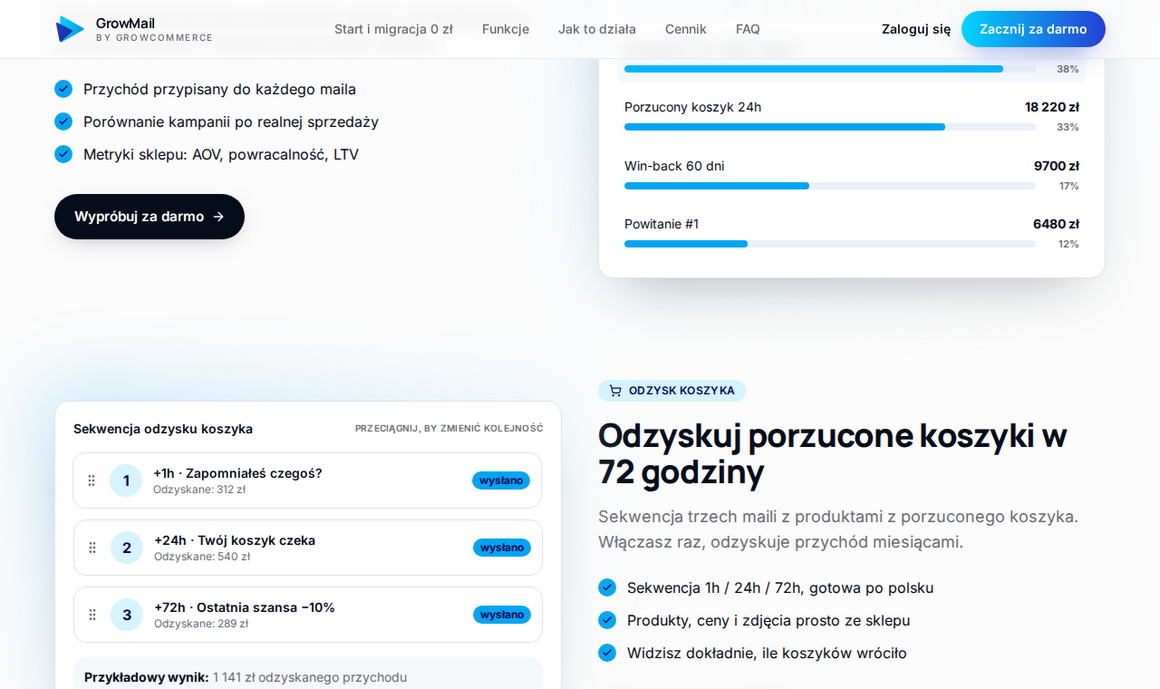Viewport: 1160px width, 689px height.
Task: Click check icon beside Sekwencja 1h / 24h / 72h
Action: [607, 588]
